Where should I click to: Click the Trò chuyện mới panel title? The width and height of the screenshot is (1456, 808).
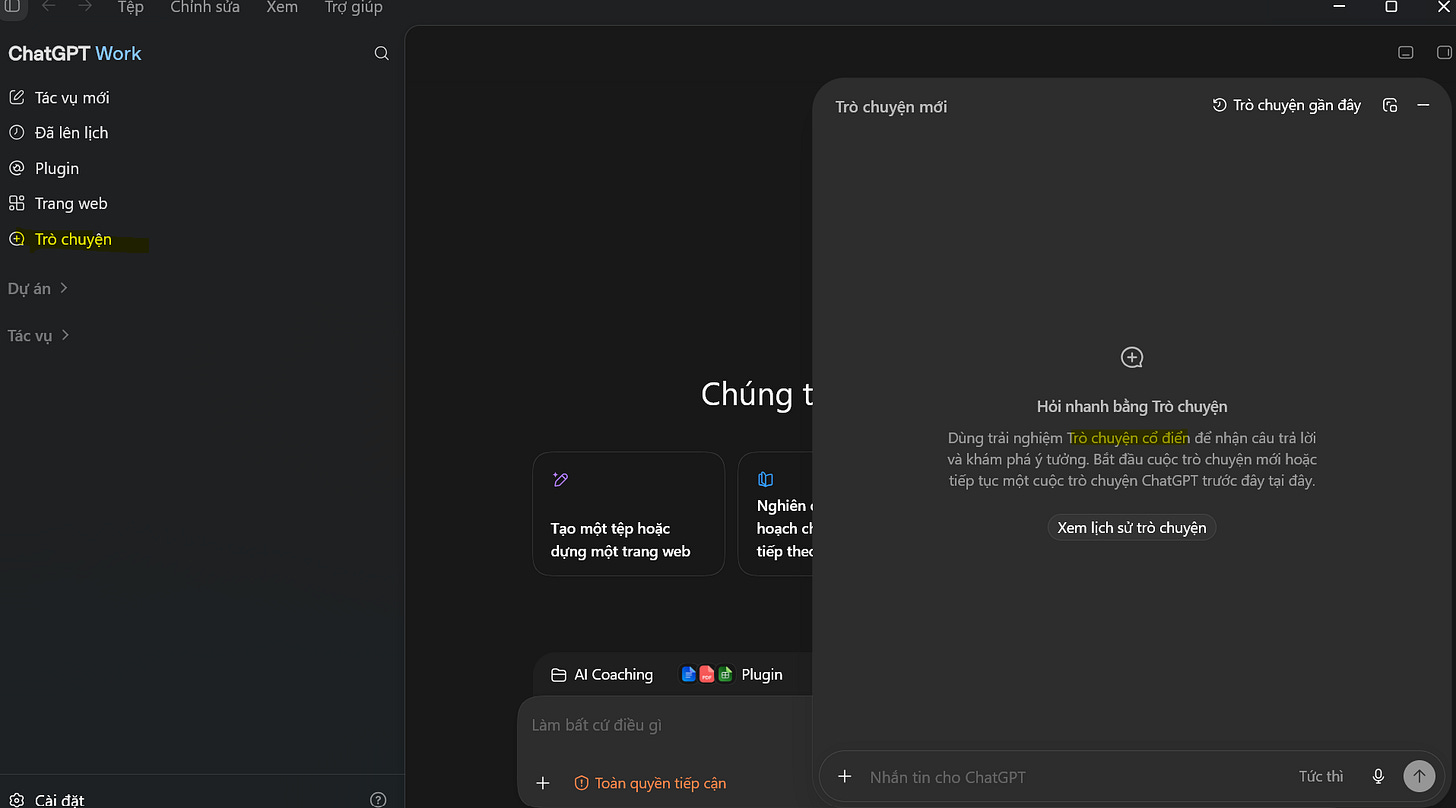point(891,106)
